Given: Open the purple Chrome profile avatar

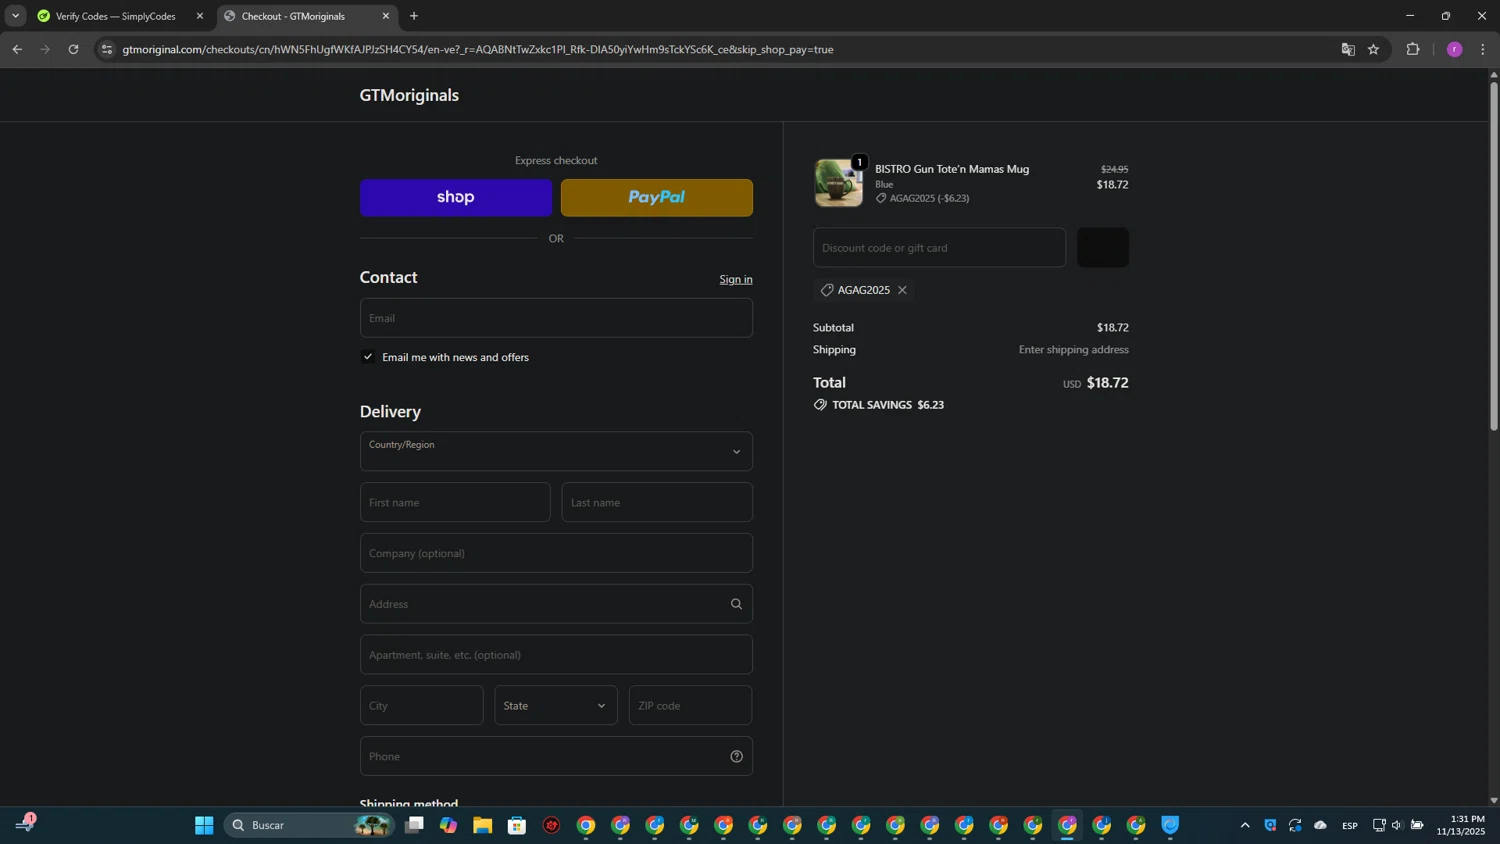Looking at the screenshot, I should [x=1455, y=49].
